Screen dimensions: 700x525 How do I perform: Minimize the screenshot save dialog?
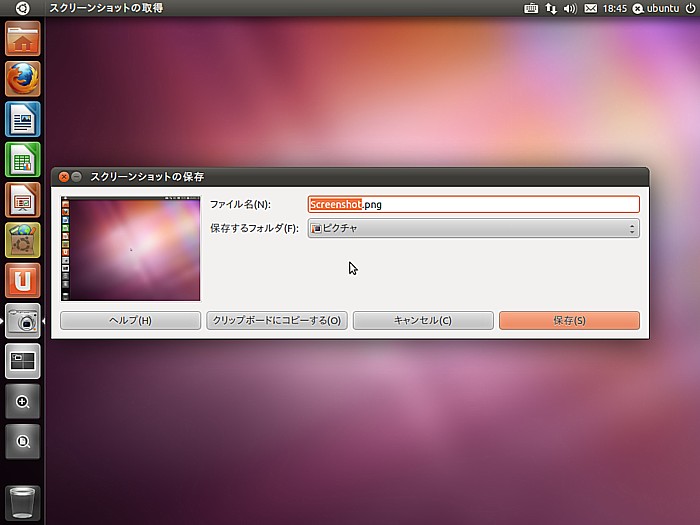point(77,177)
